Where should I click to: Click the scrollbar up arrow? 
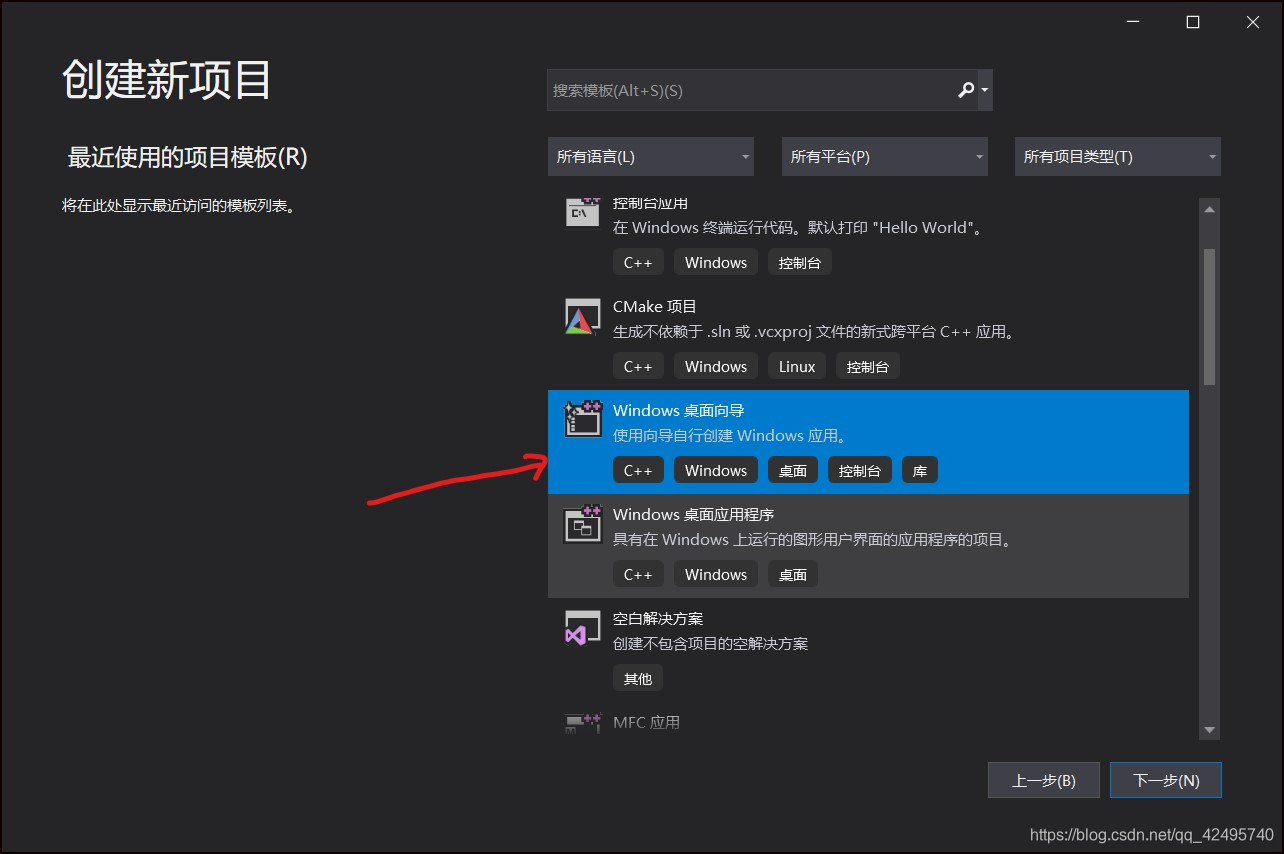coord(1209,209)
